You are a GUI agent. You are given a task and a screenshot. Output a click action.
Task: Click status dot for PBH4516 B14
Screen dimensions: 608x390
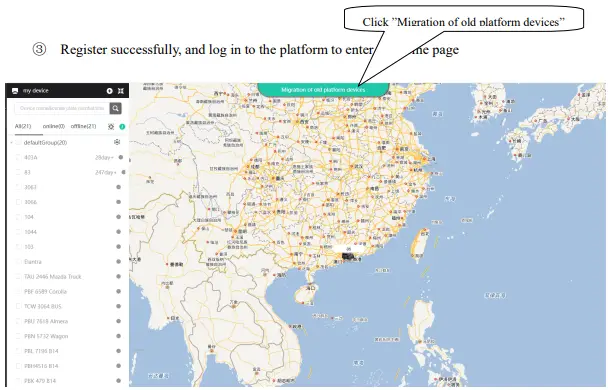(x=119, y=366)
